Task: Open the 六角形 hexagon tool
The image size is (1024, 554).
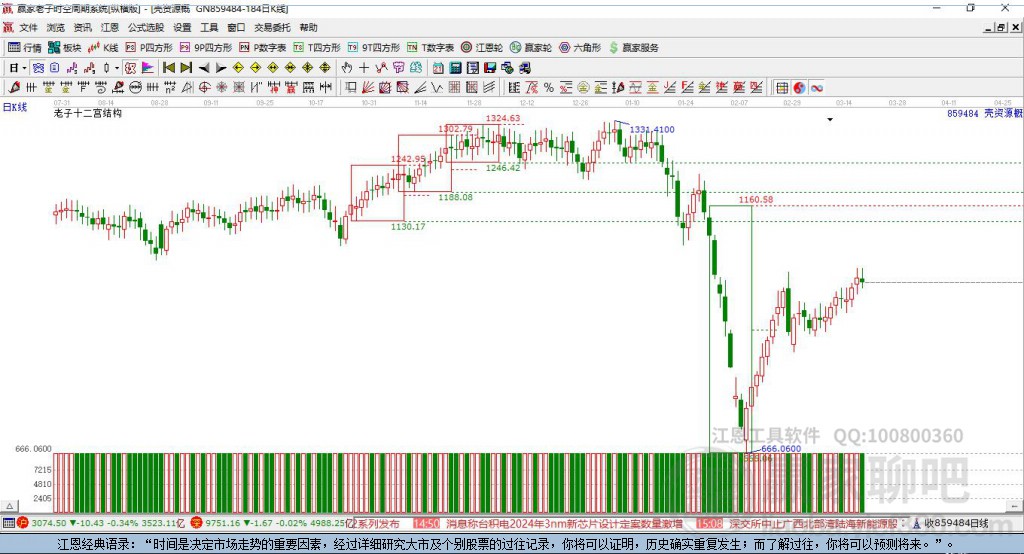Action: 580,48
